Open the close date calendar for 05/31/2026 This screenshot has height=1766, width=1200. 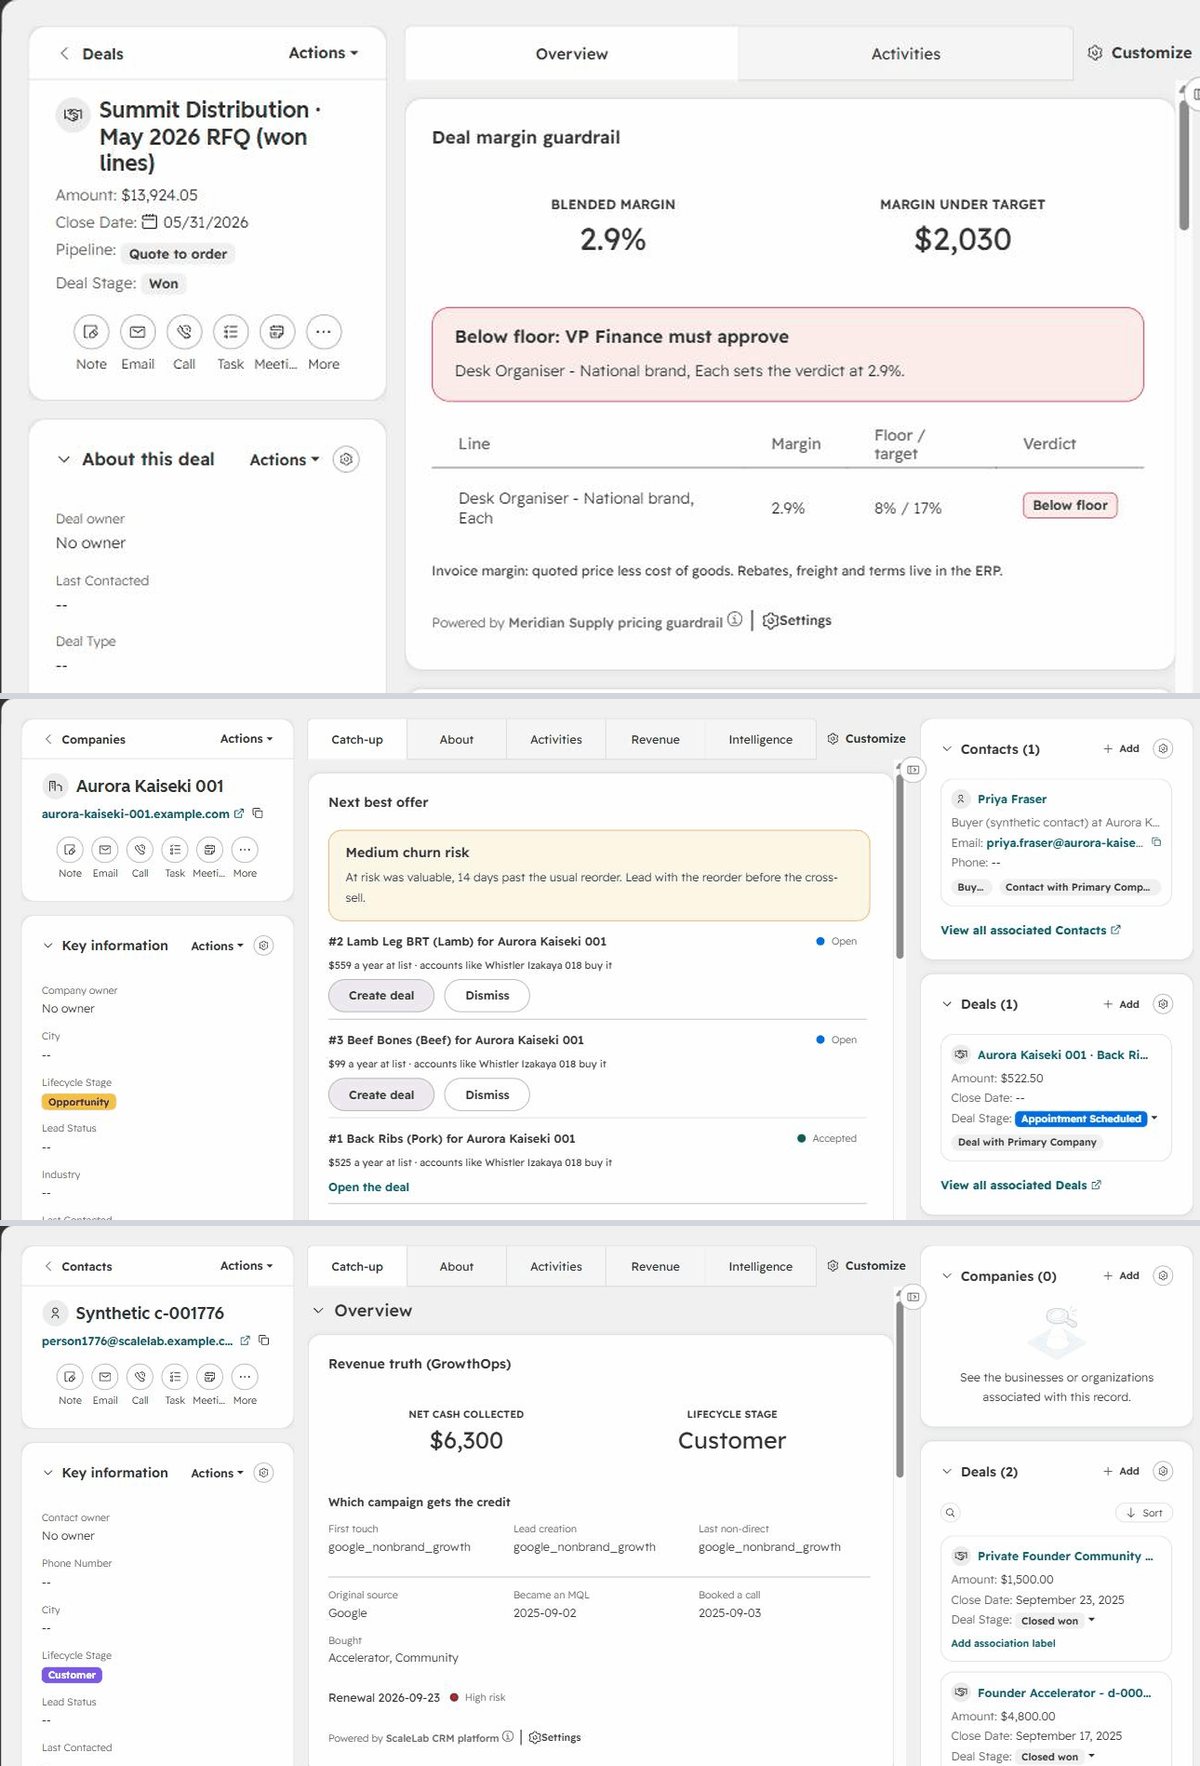coord(149,222)
